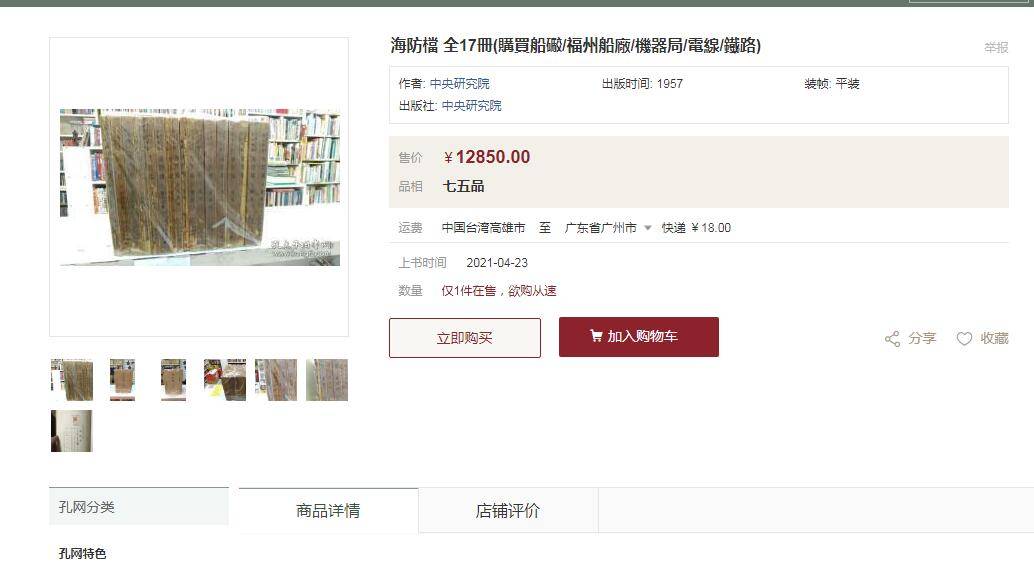Click the heart icon to favorite the book

pyautogui.click(x=964, y=339)
